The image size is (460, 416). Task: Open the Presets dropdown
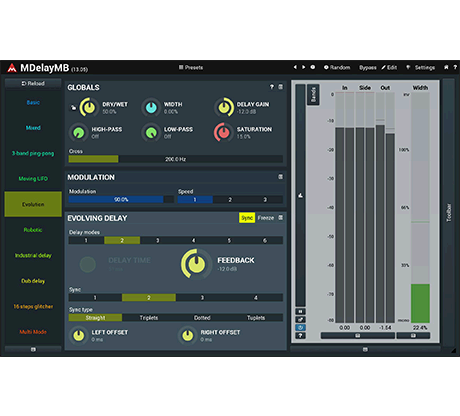point(191,67)
